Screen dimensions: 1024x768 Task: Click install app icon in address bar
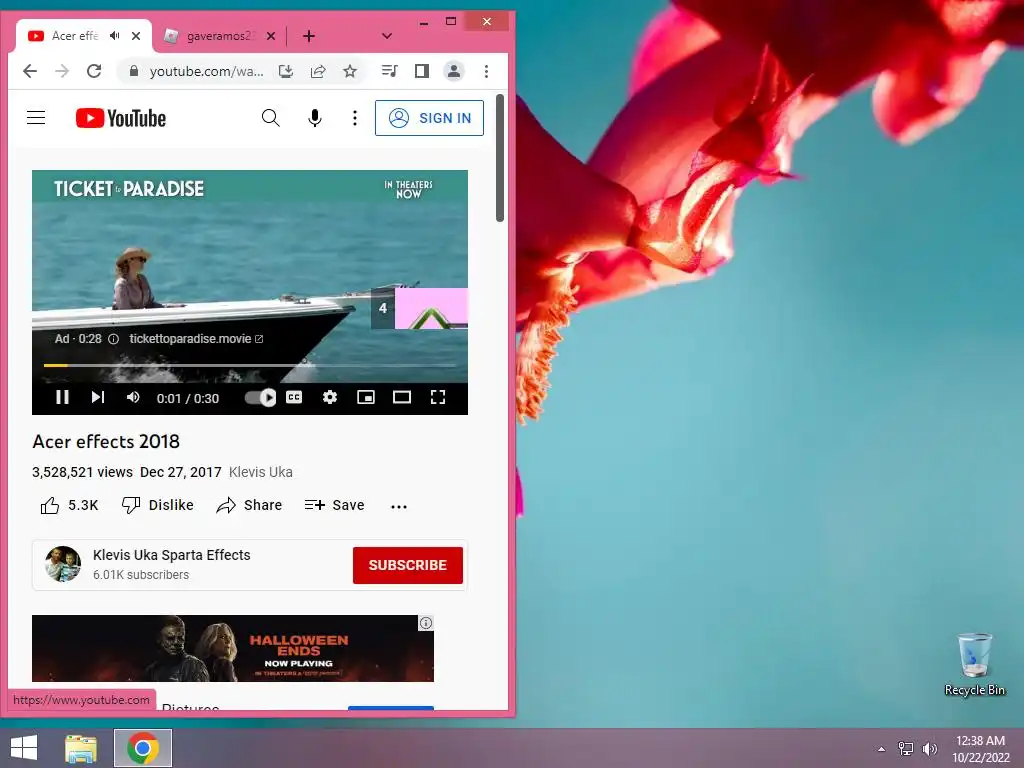coord(285,71)
